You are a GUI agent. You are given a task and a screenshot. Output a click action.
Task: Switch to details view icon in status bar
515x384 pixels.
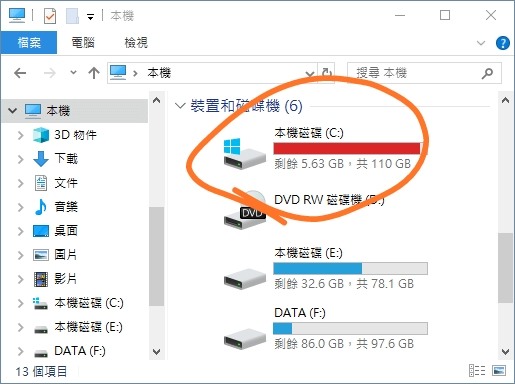coord(477,370)
